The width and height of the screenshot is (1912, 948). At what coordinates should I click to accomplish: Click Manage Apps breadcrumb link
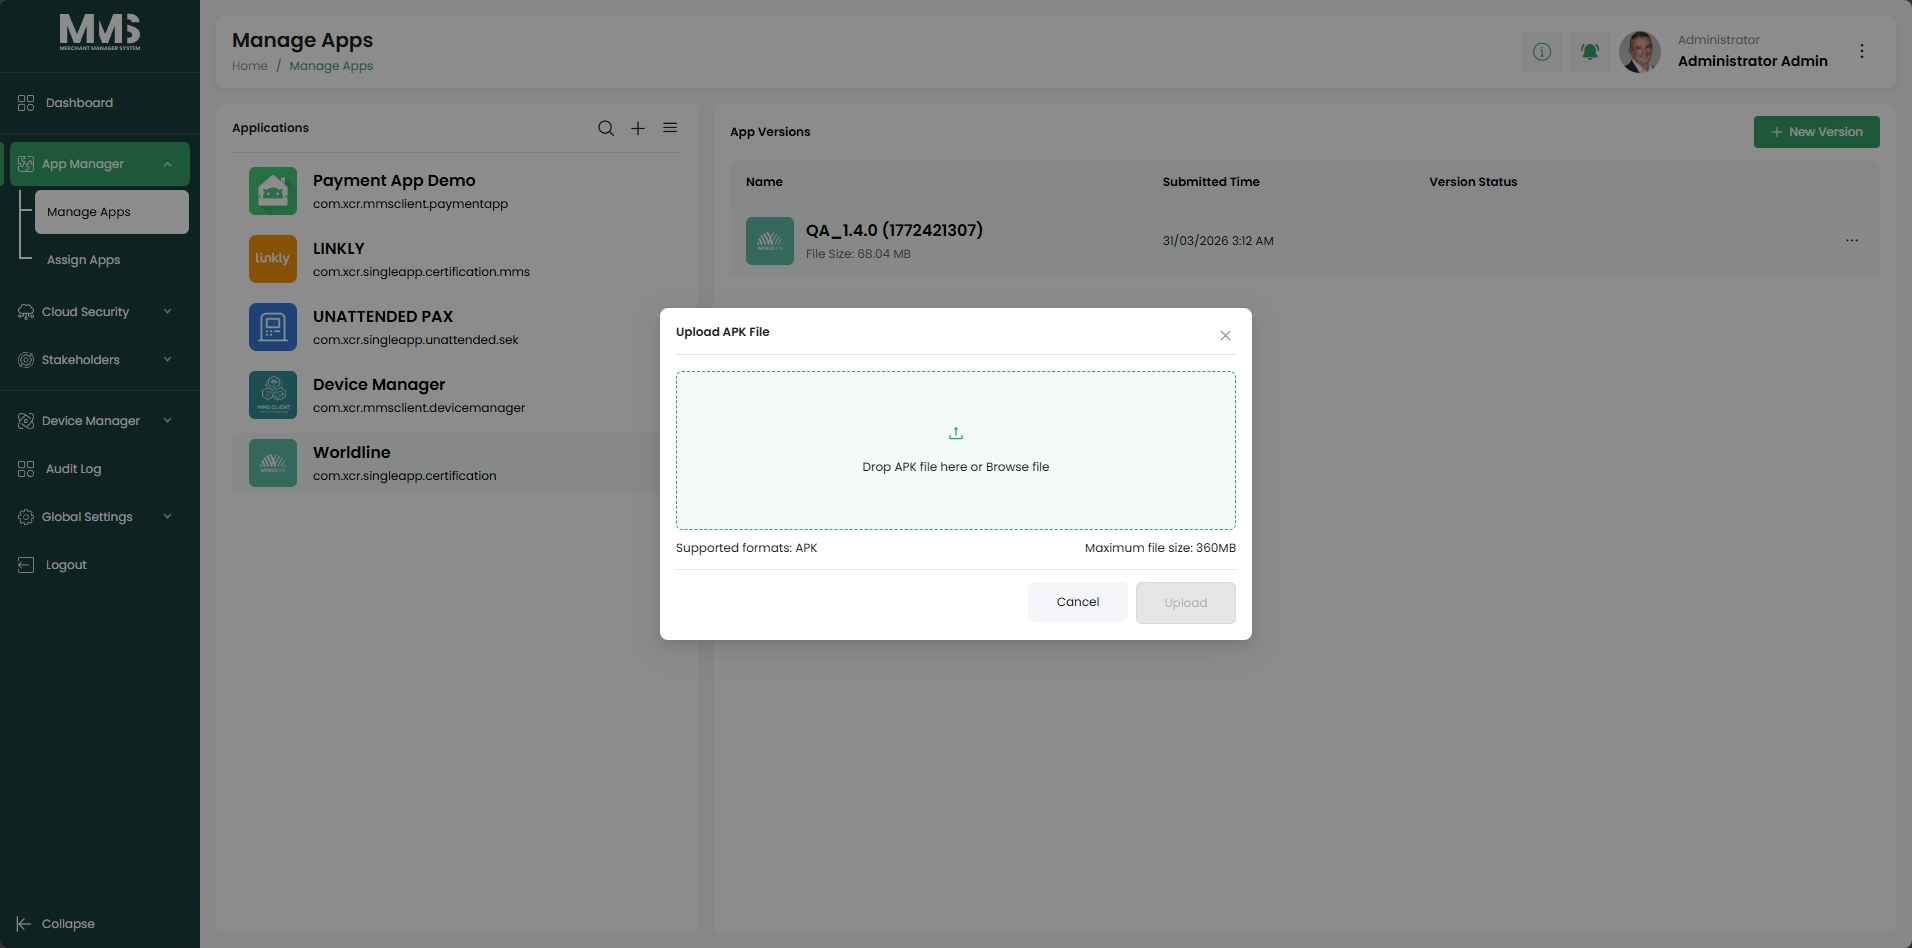[331, 66]
